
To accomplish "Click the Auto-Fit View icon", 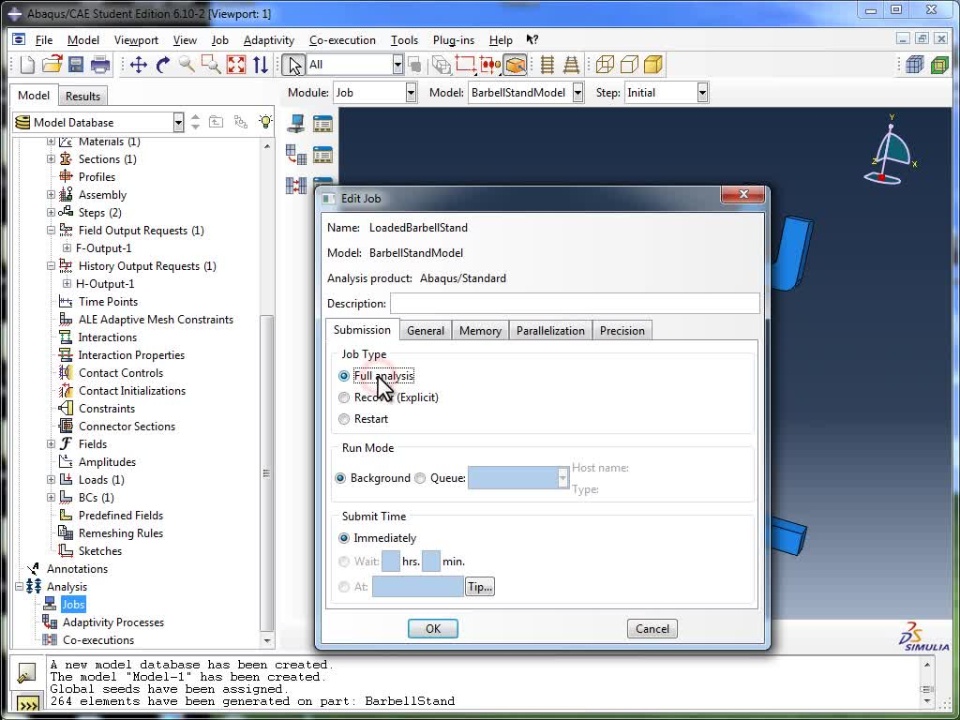I will coord(236,64).
